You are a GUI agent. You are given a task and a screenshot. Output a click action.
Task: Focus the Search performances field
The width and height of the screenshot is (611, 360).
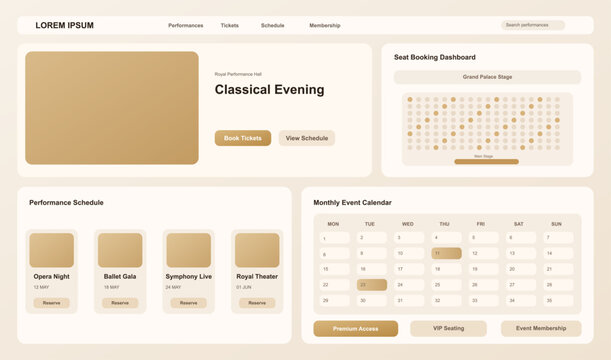(533, 25)
